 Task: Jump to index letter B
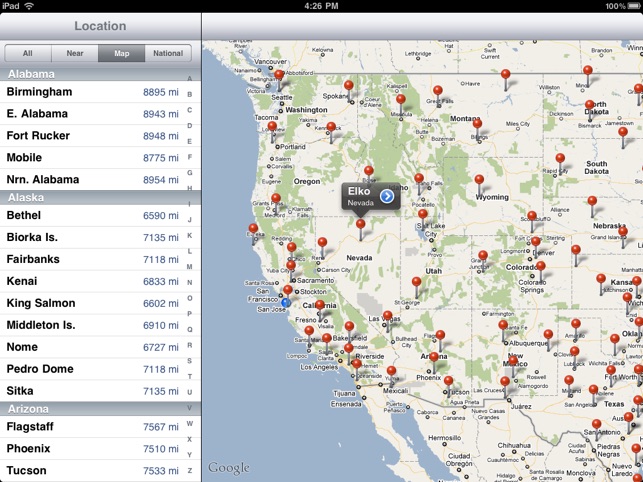point(190,94)
